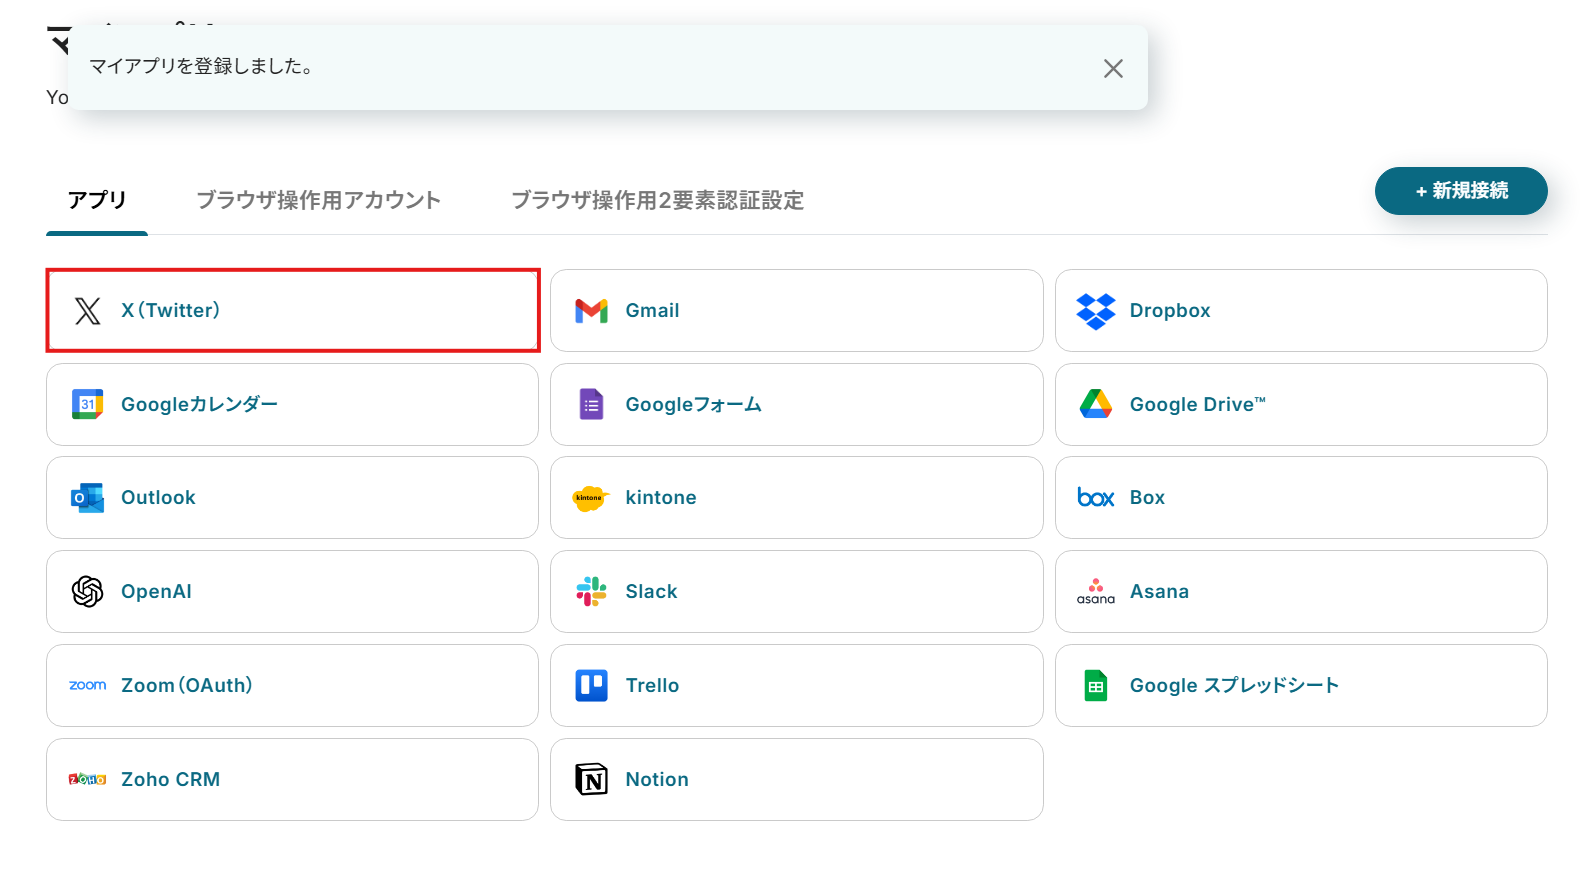Viewport: 1586px width, 883px height.
Task: Open the Zoom (OAuth) app card
Action: 186,685
